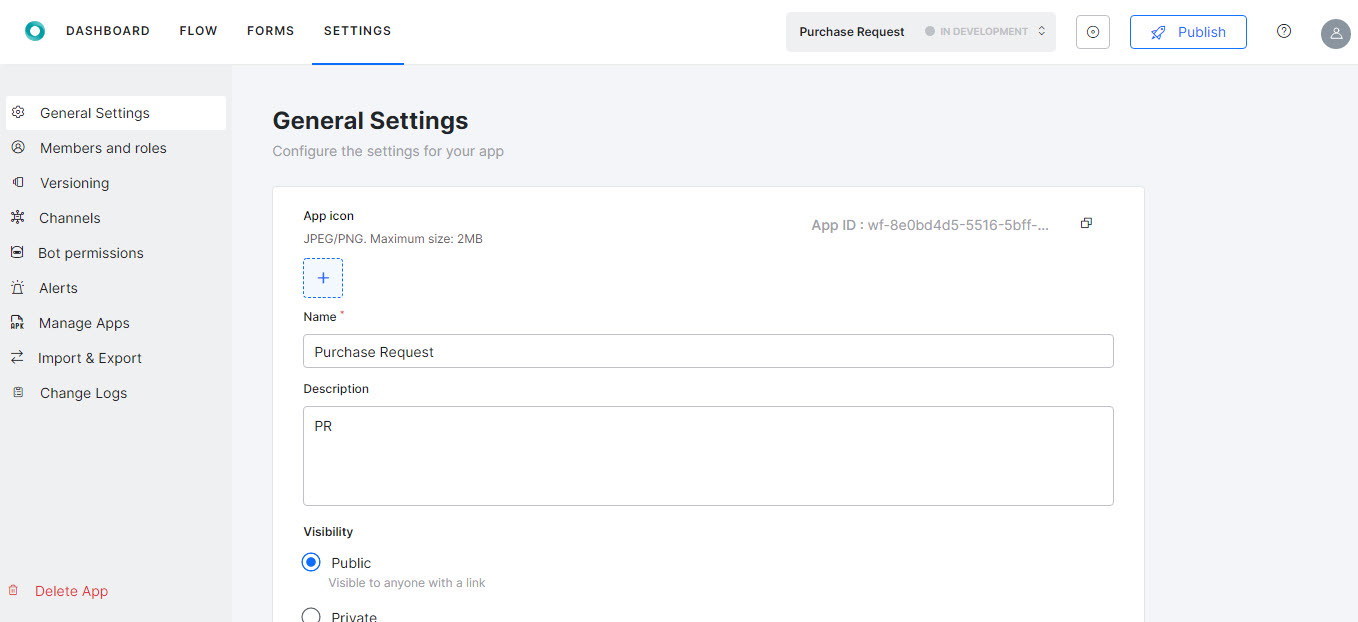This screenshot has height=622, width=1358.
Task: Open Bot permissions via its robot icon
Action: point(18,252)
